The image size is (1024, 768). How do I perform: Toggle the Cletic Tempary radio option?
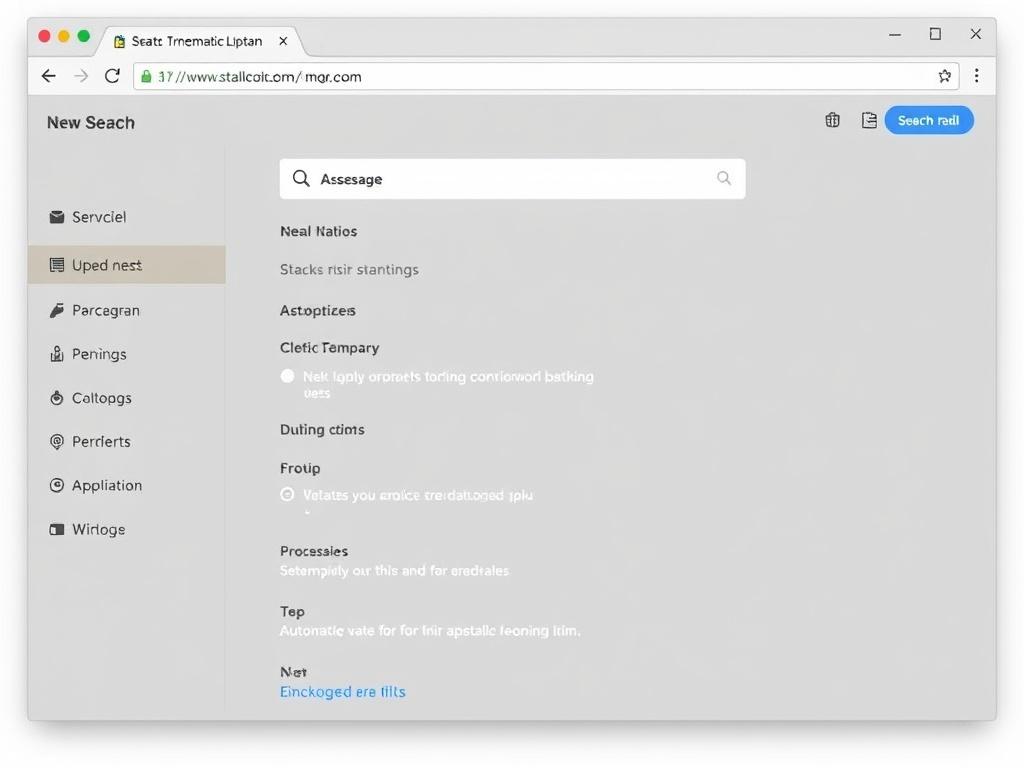tap(288, 376)
